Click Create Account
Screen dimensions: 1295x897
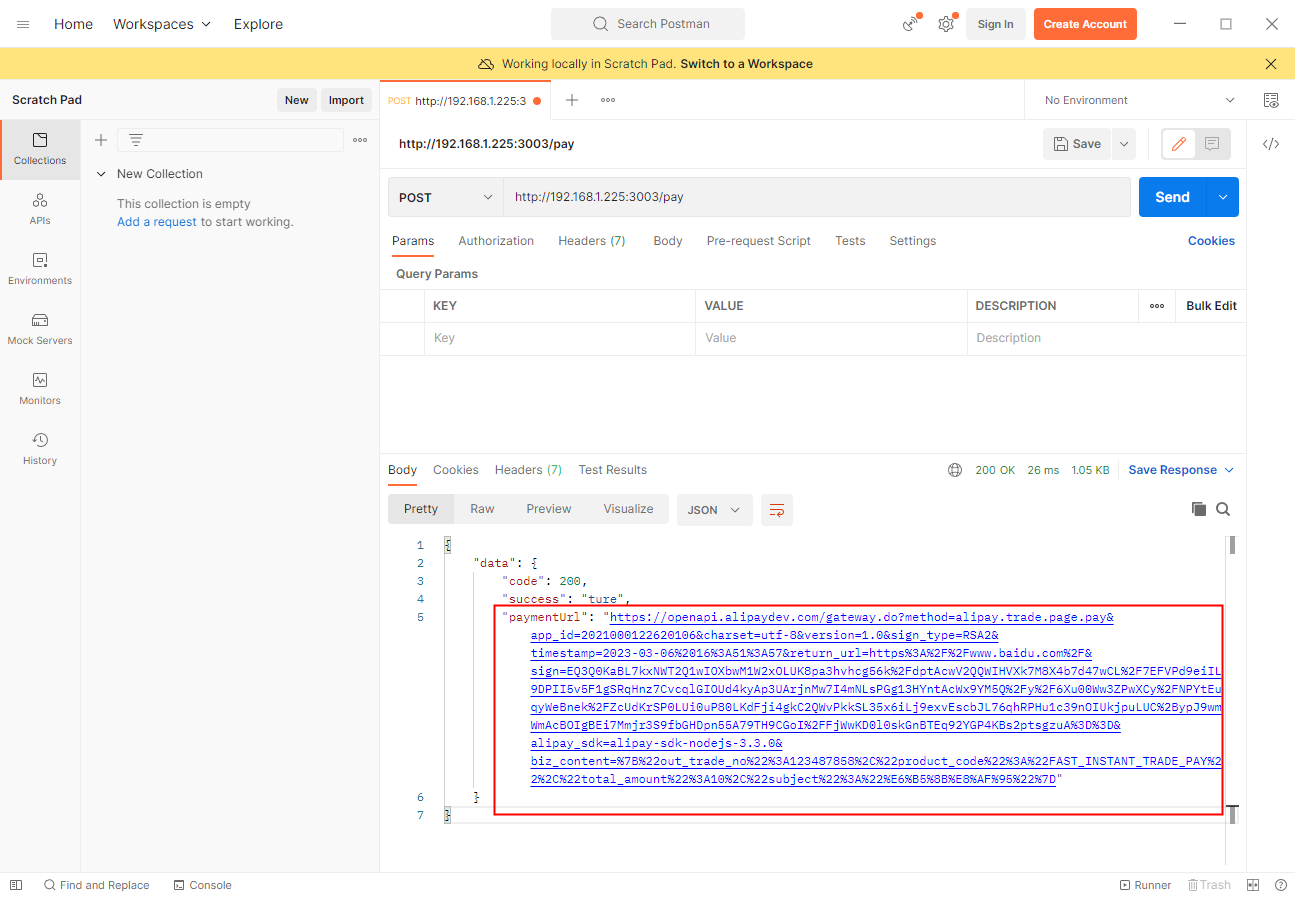[x=1085, y=24]
